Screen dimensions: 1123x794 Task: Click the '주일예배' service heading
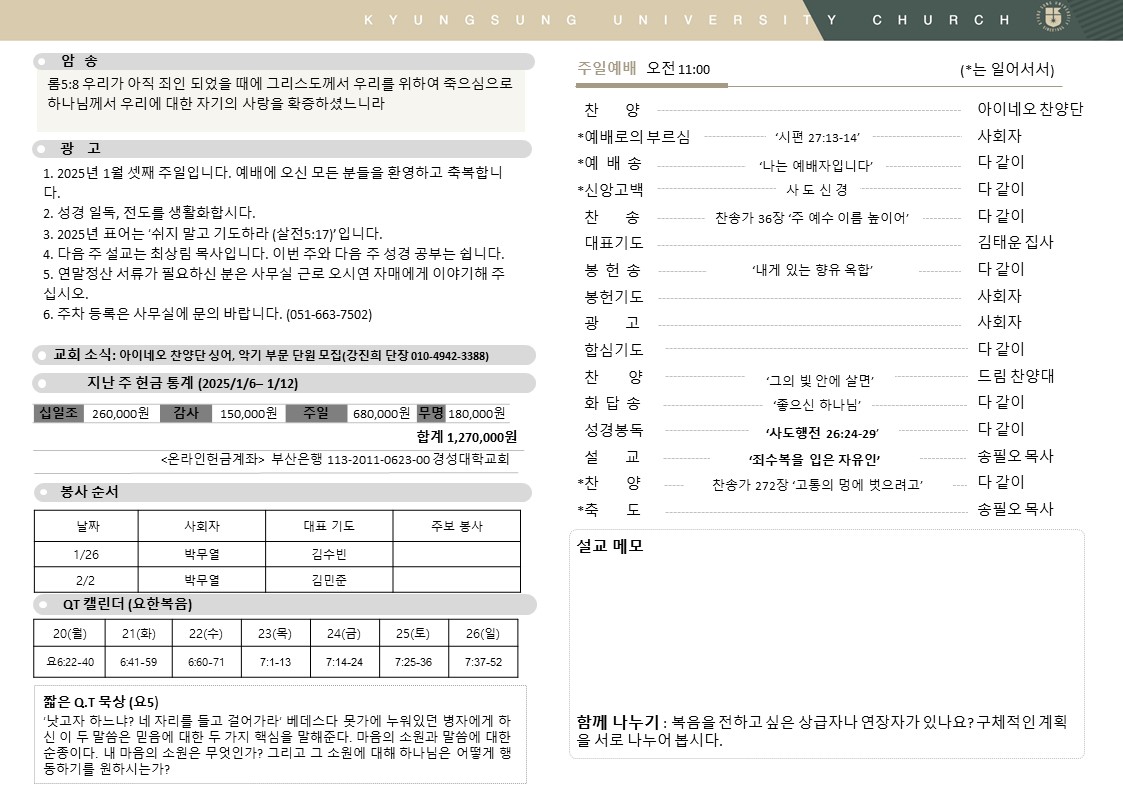click(x=607, y=68)
